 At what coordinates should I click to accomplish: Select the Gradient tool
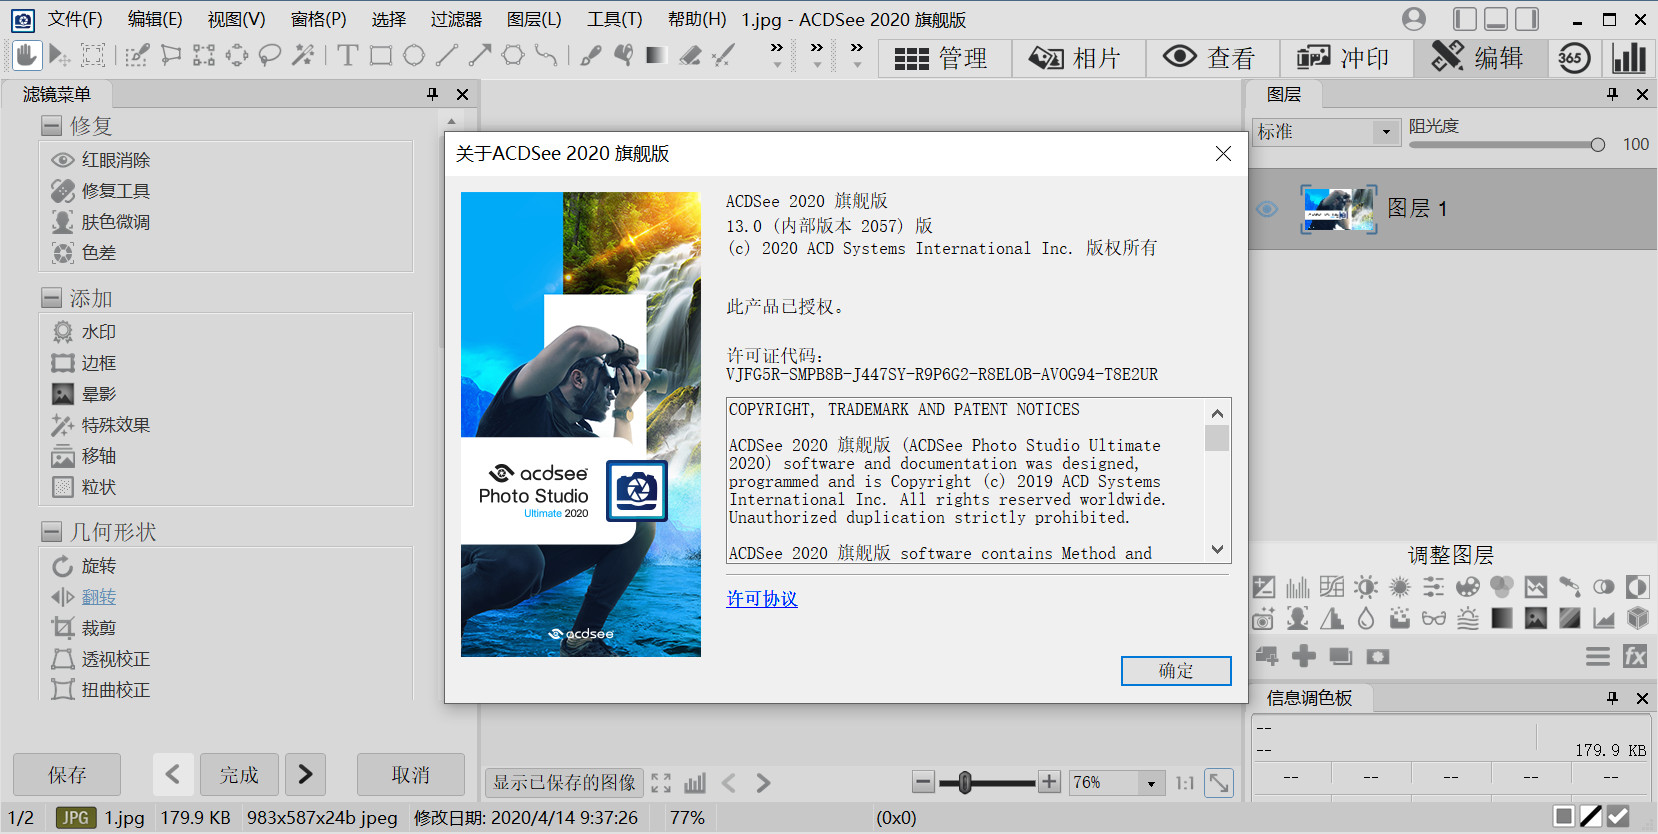pyautogui.click(x=656, y=56)
